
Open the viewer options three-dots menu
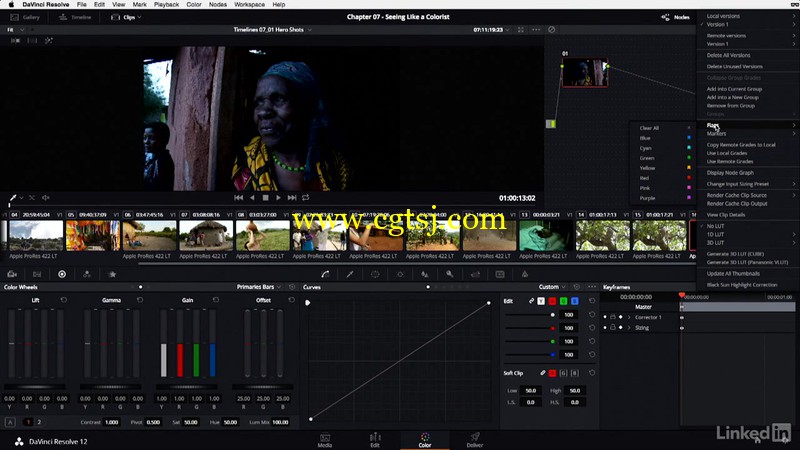[536, 30]
